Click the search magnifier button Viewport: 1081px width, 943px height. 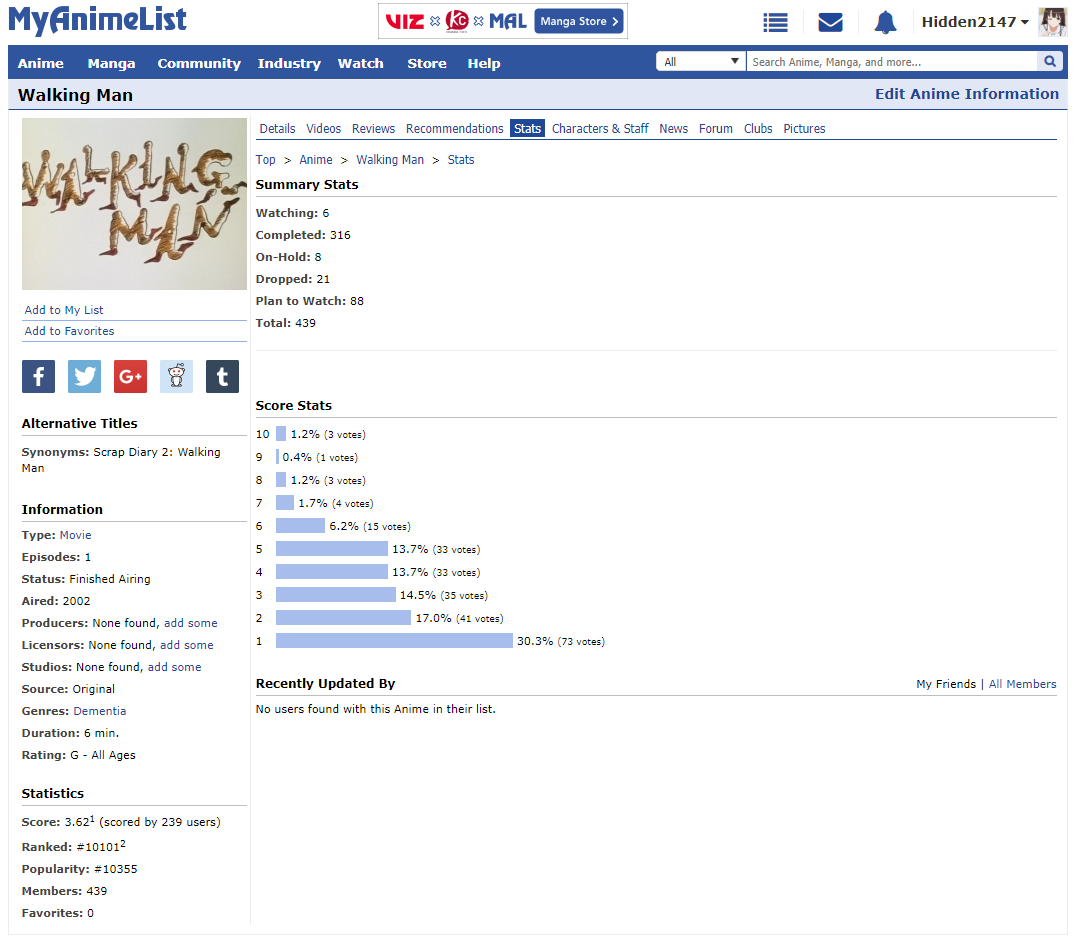point(1049,62)
